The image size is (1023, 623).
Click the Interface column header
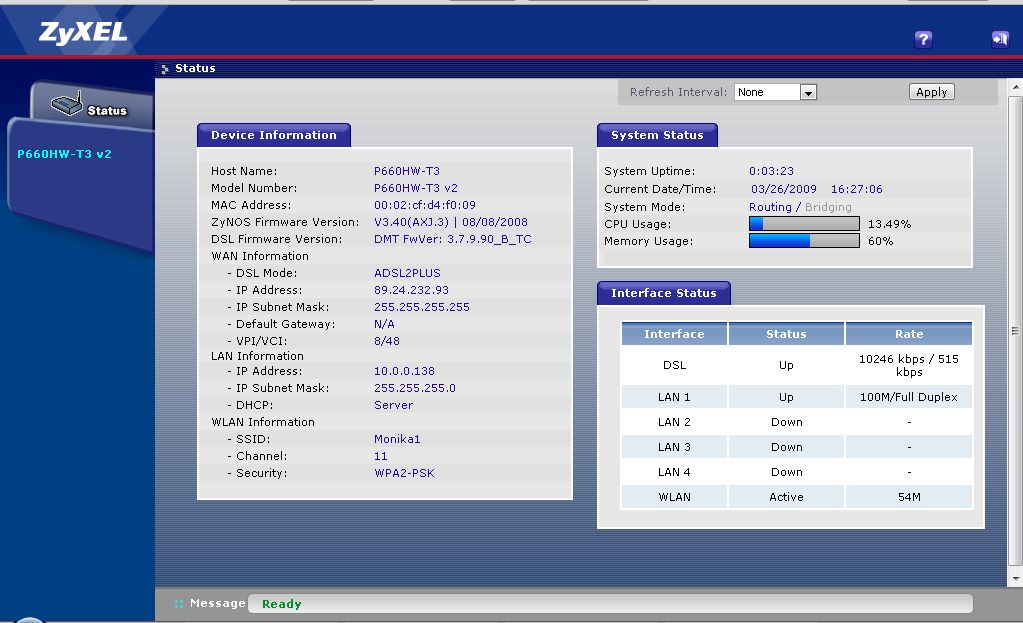tap(674, 333)
